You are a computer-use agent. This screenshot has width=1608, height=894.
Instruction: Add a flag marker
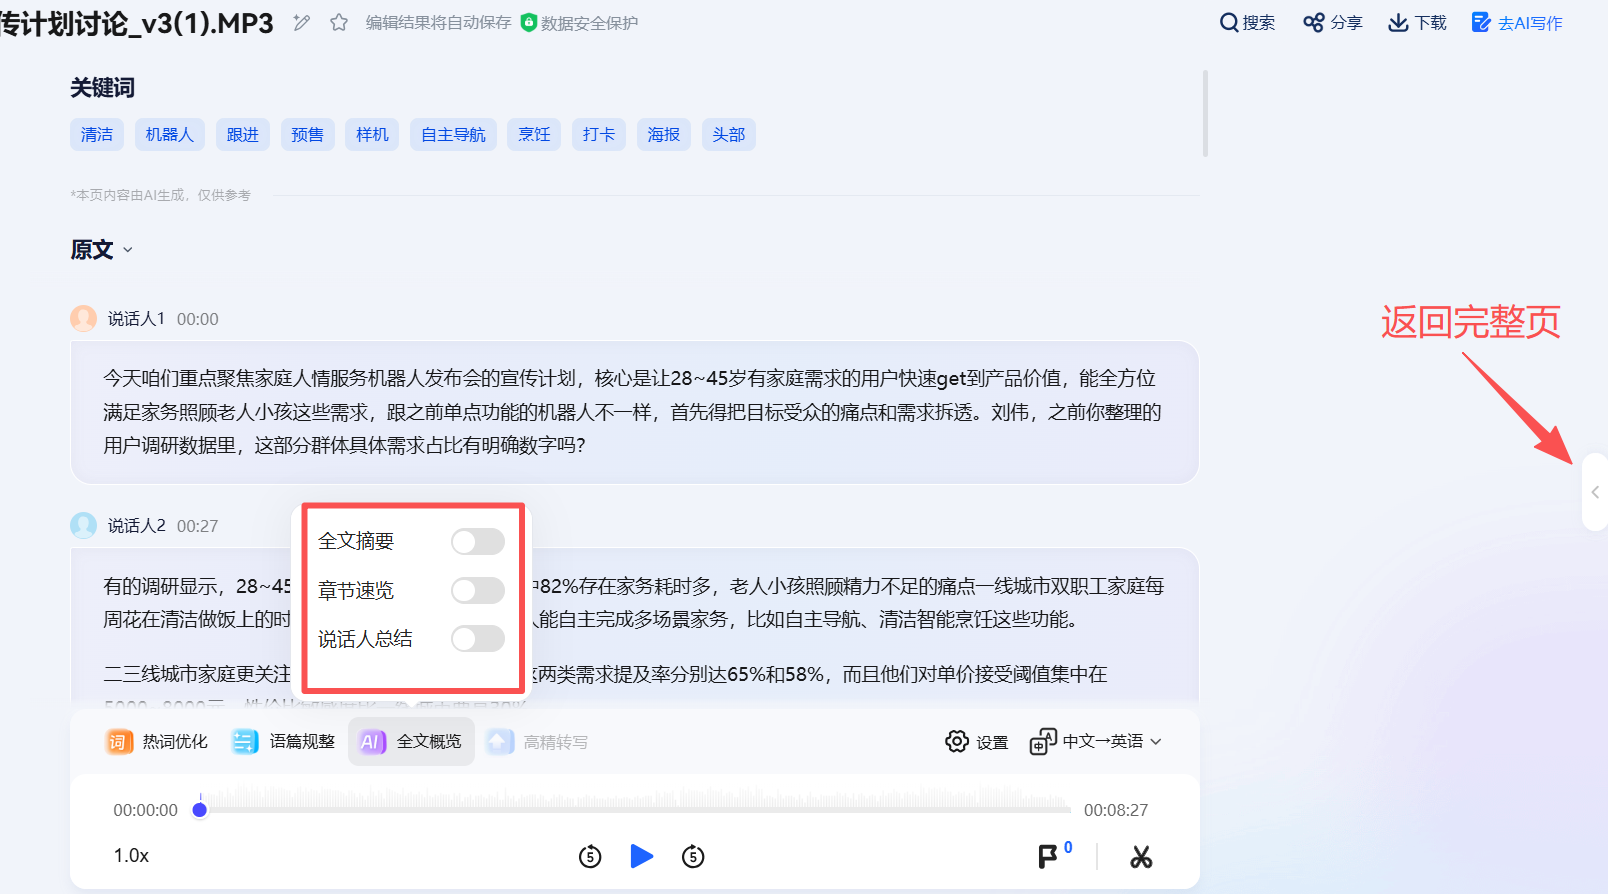coord(1048,856)
